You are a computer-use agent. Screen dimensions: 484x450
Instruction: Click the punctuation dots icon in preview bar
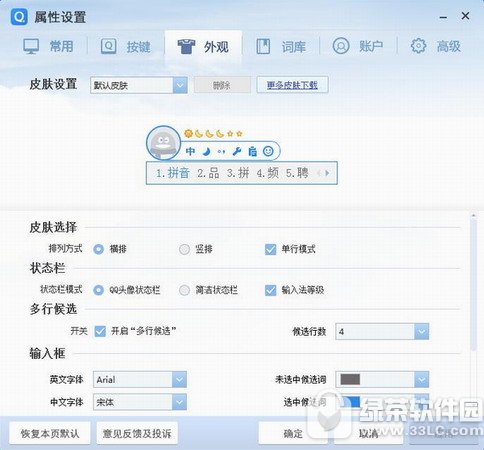221,152
